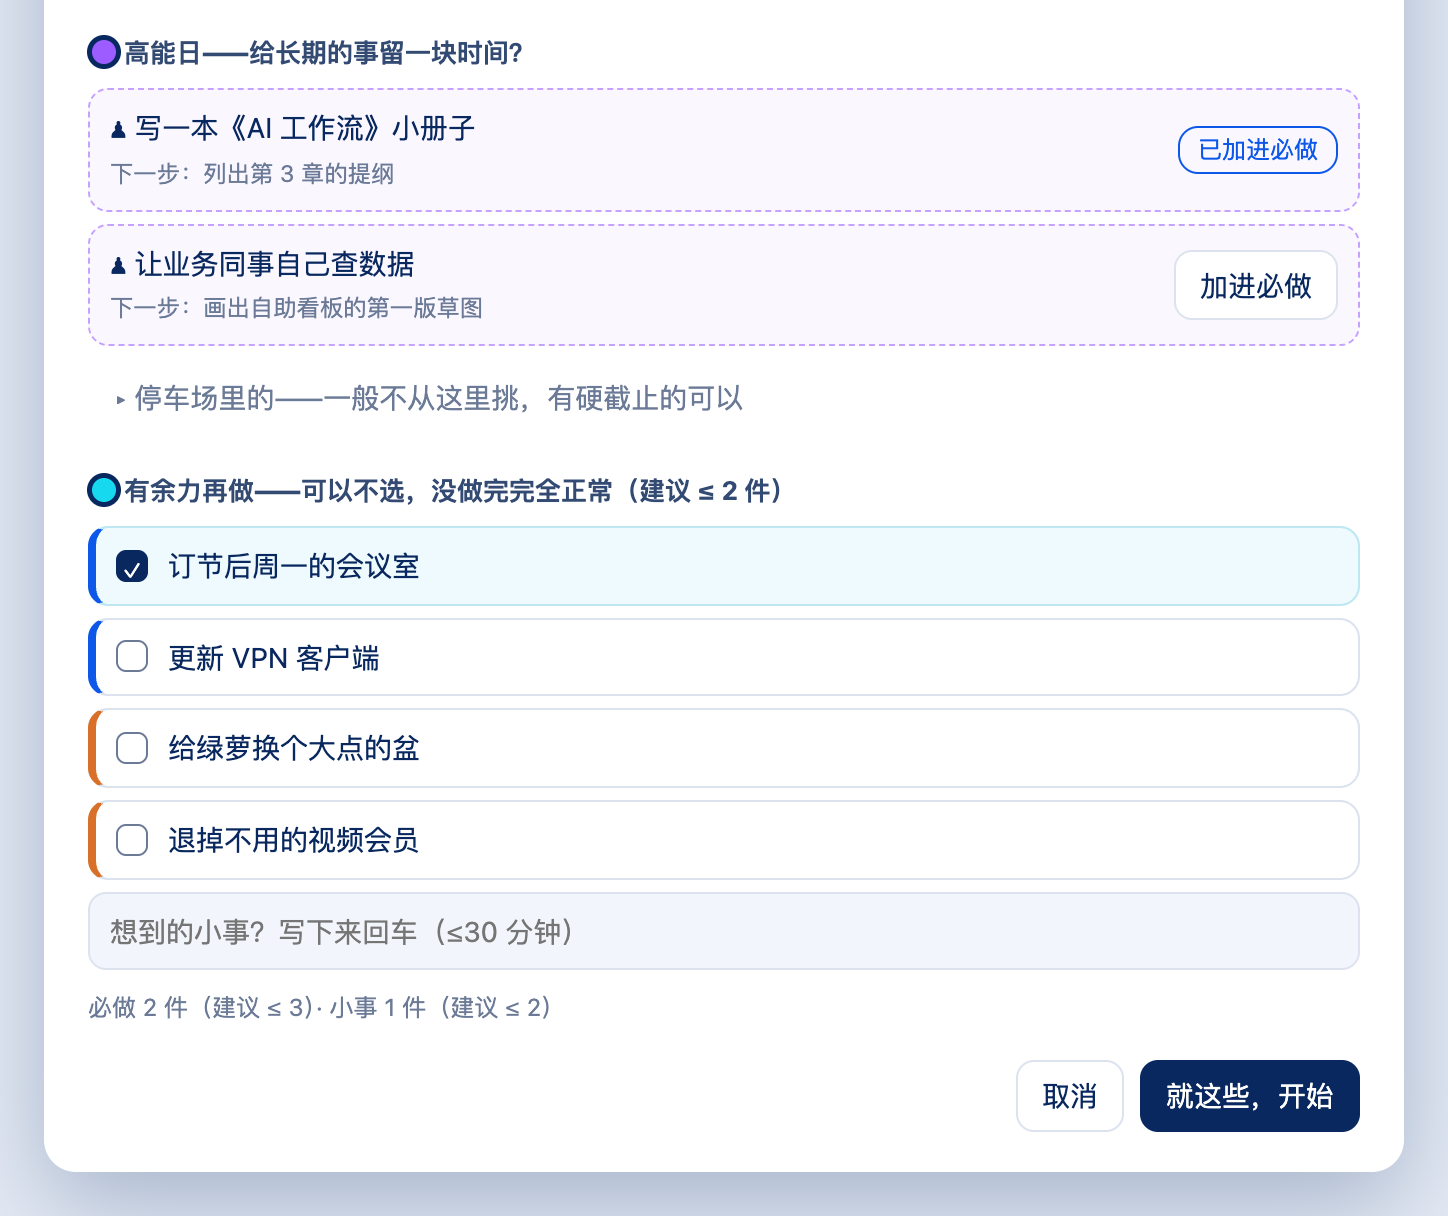Click text 下一步：画出自助看板的第一版草图
Screen dimensions: 1448x1216
297,308
